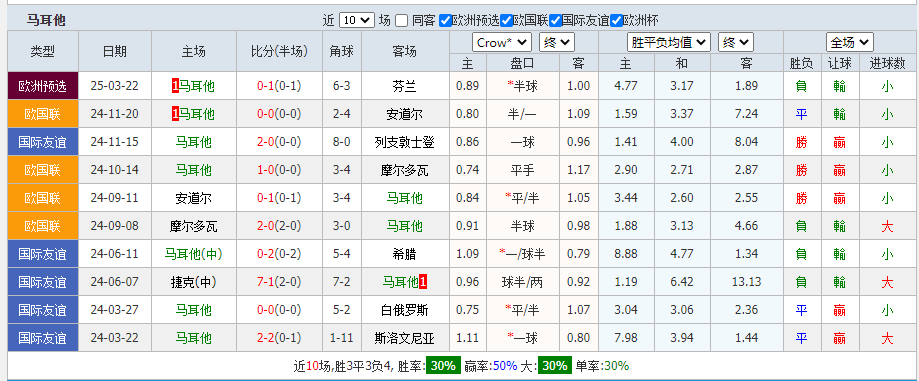
Task: Click the 大 goal result in 捷克 row
Action: [x=887, y=282]
